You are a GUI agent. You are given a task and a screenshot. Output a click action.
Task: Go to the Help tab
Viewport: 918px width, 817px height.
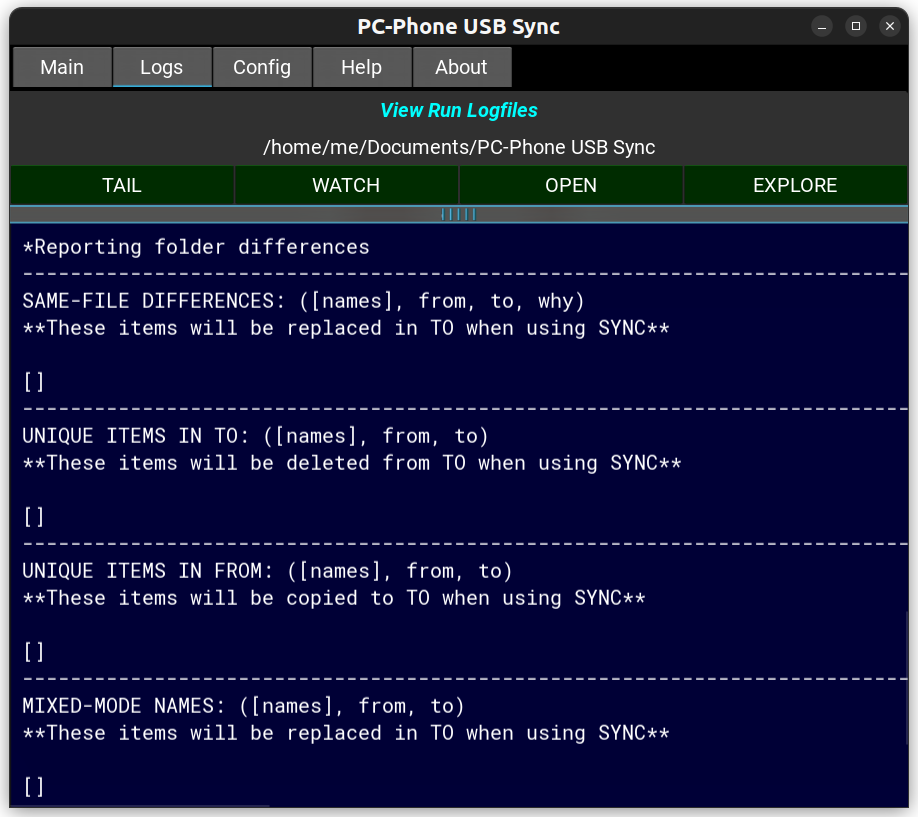362,67
